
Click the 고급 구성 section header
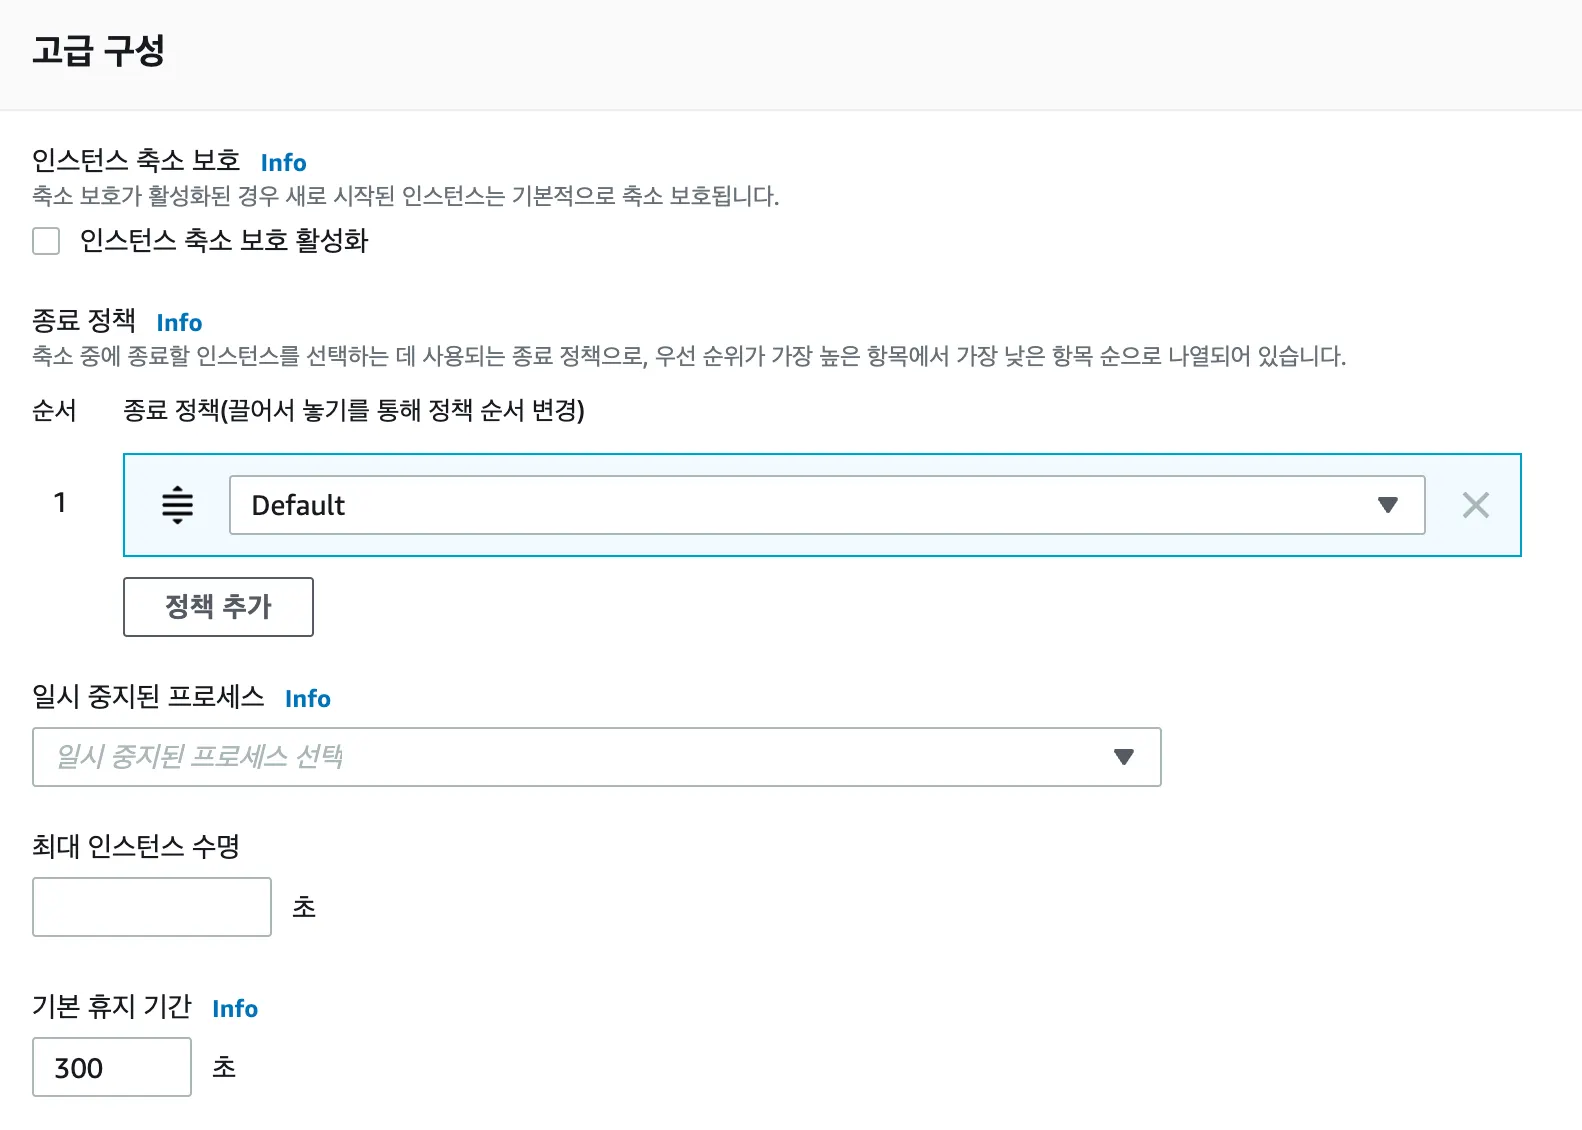click(x=98, y=51)
